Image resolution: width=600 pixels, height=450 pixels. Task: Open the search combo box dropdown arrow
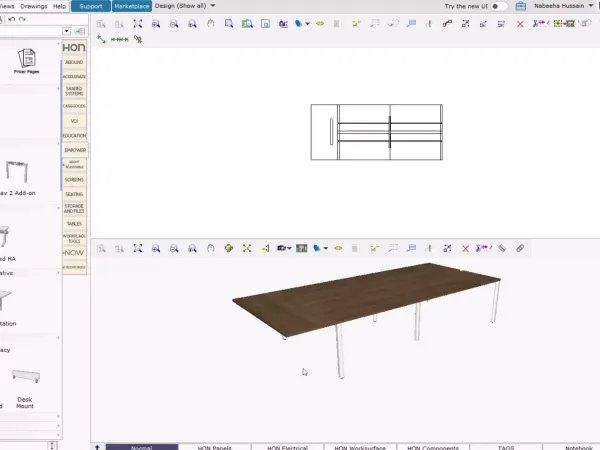[x=67, y=31]
